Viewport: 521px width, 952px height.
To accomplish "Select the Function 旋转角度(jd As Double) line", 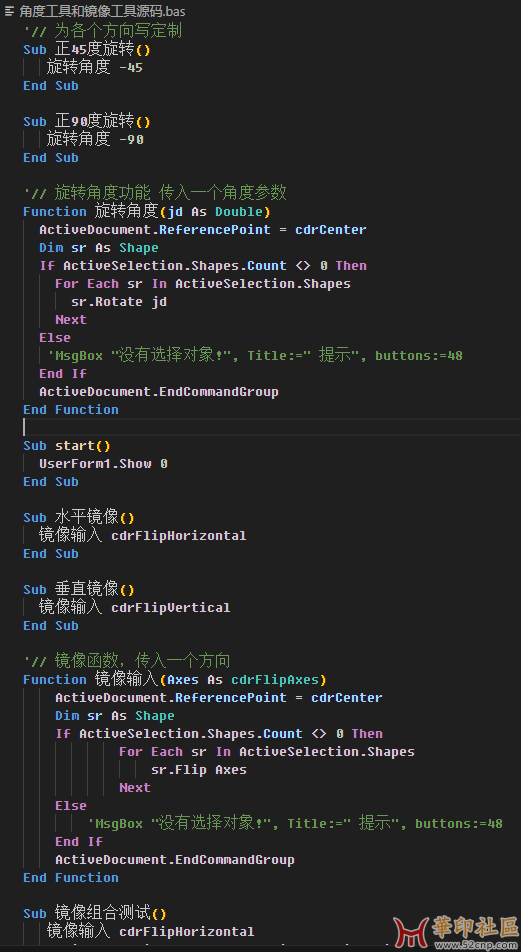I will tap(147, 212).
